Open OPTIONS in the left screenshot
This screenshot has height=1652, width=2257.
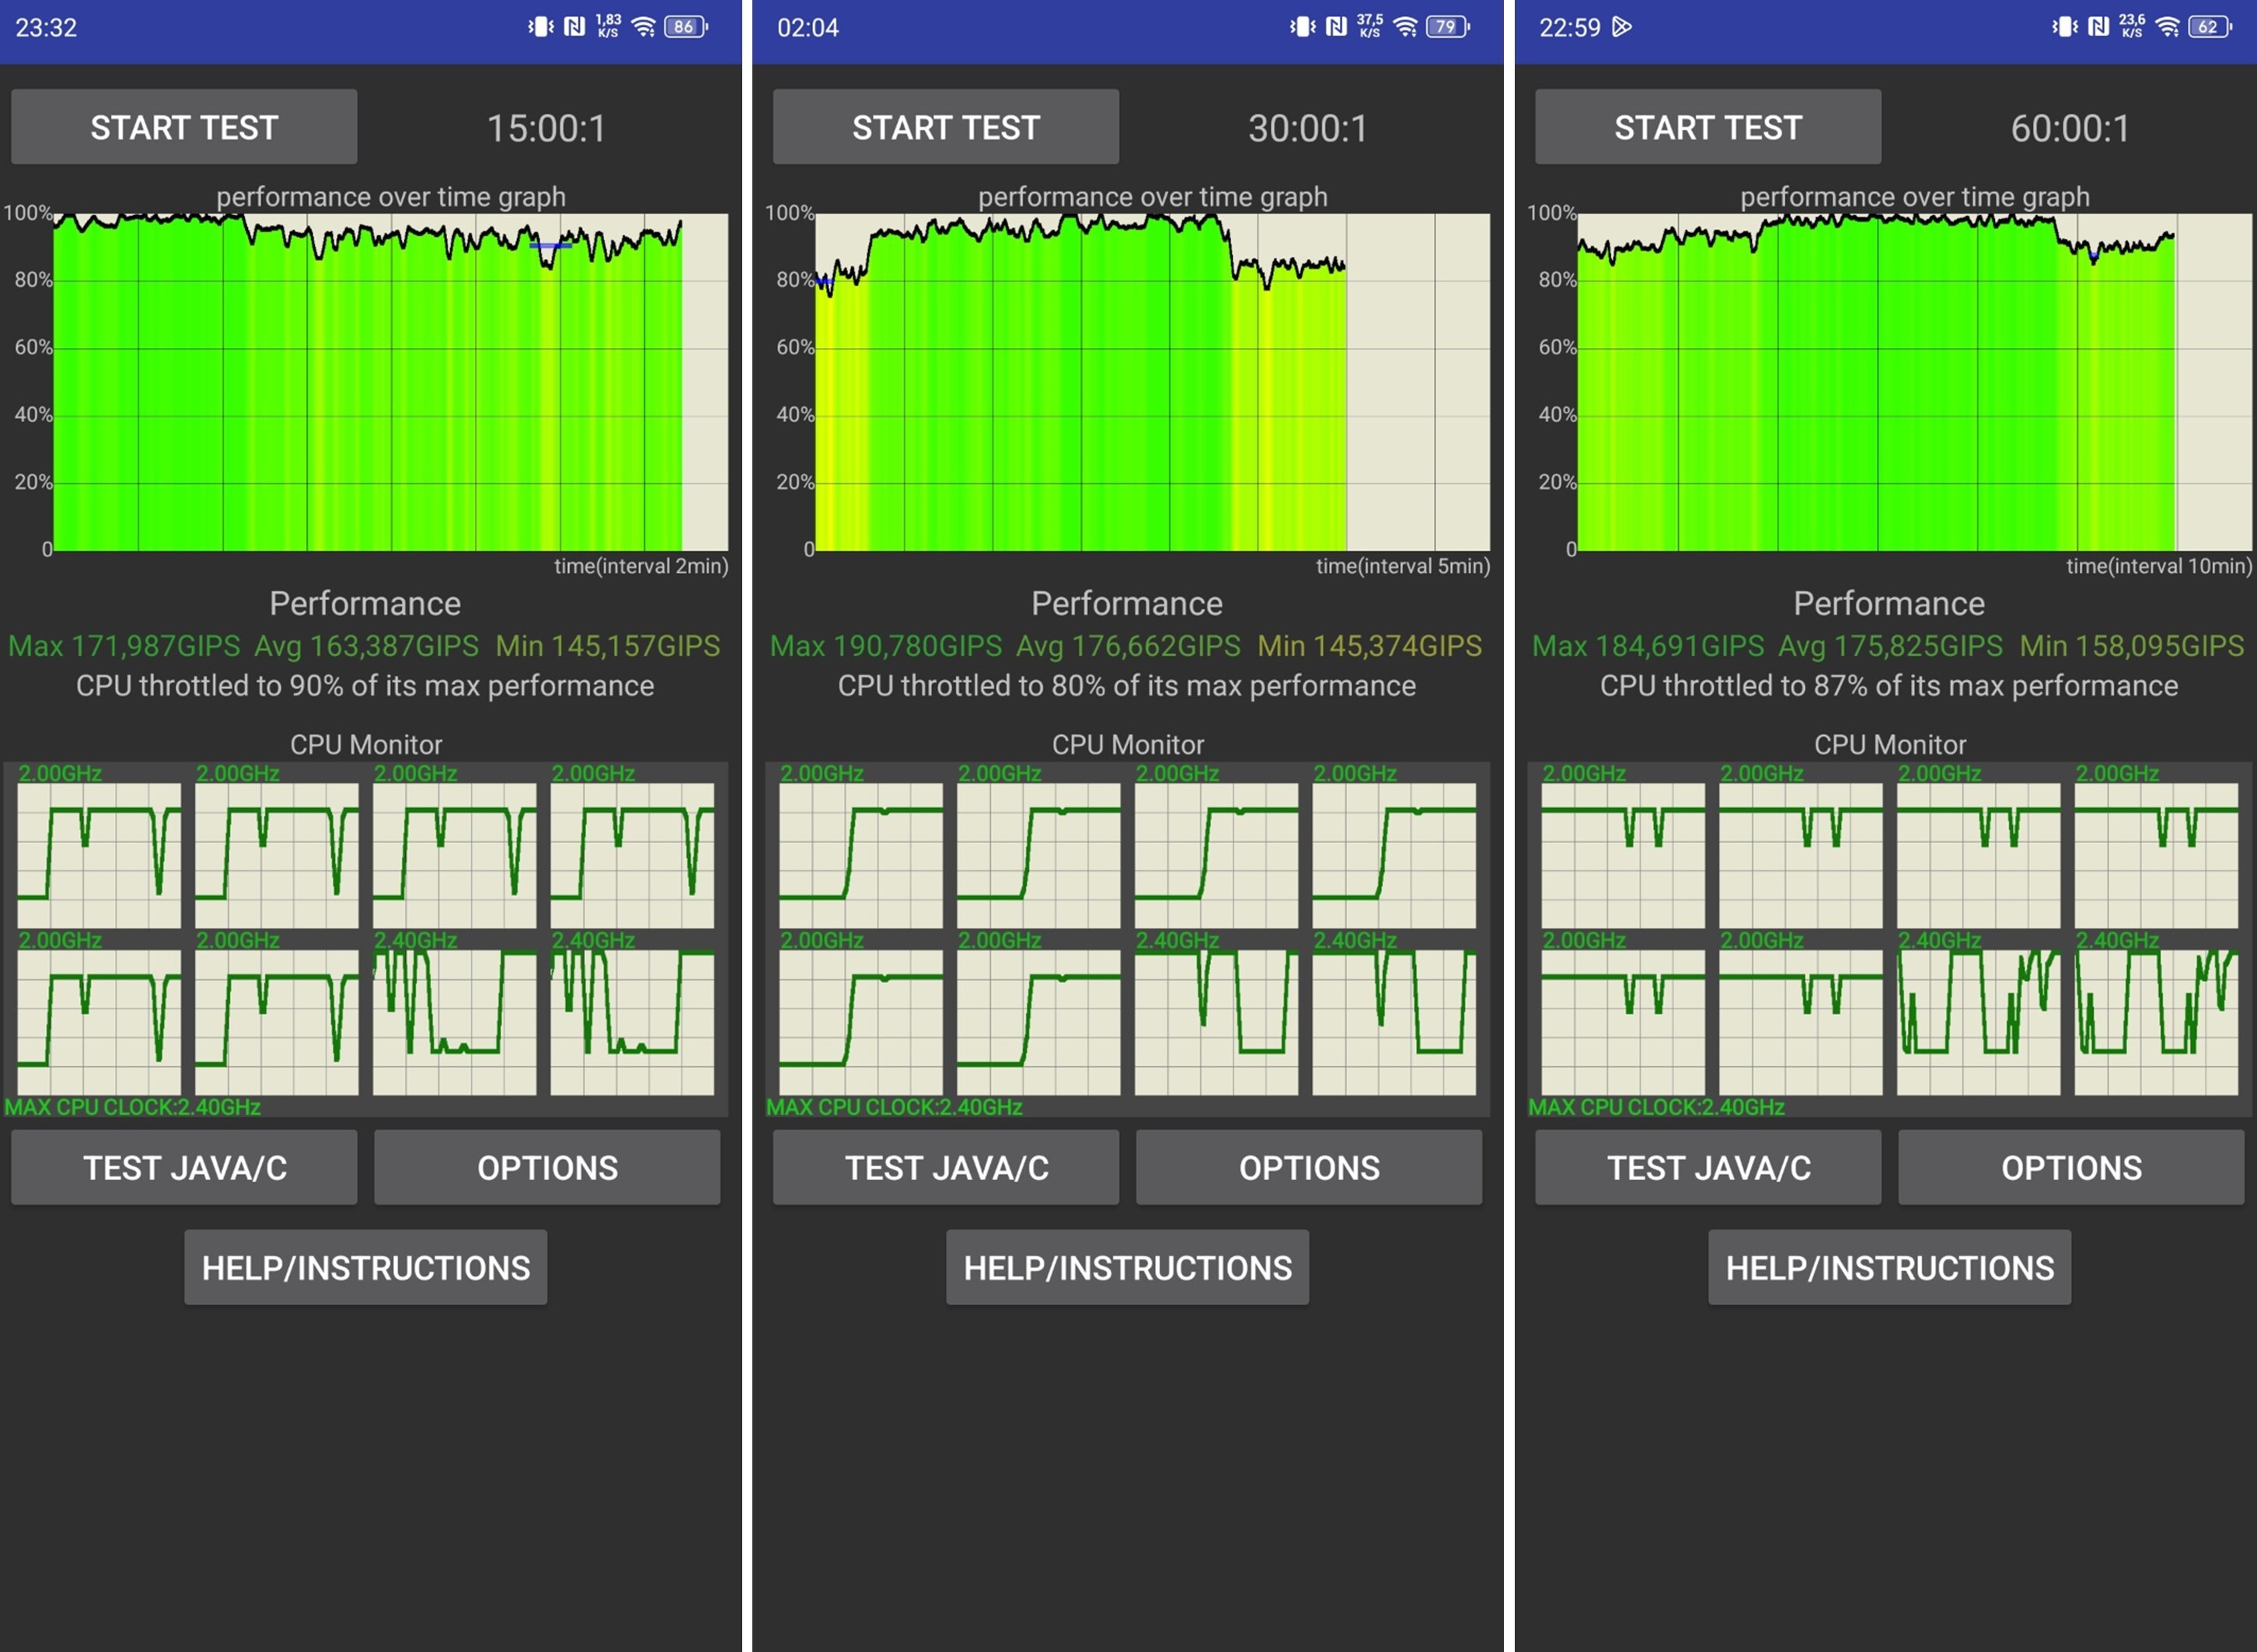[x=547, y=1167]
